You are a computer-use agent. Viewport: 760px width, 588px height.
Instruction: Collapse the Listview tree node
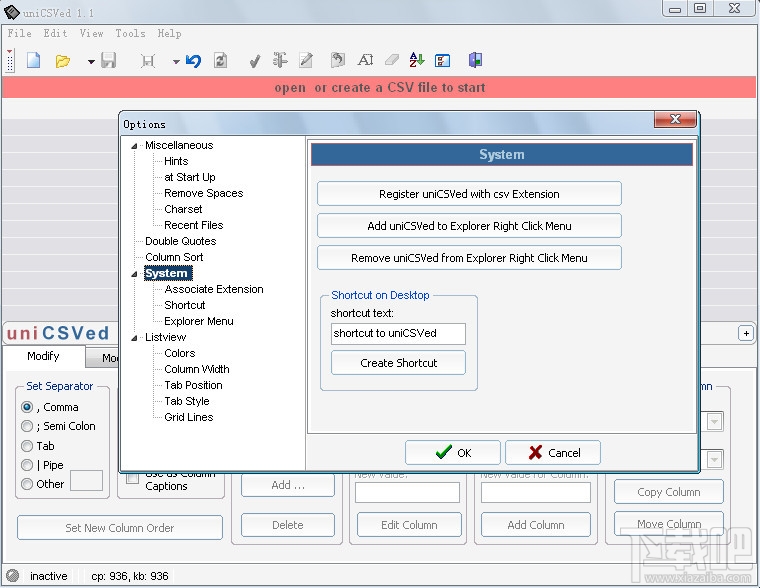point(134,338)
